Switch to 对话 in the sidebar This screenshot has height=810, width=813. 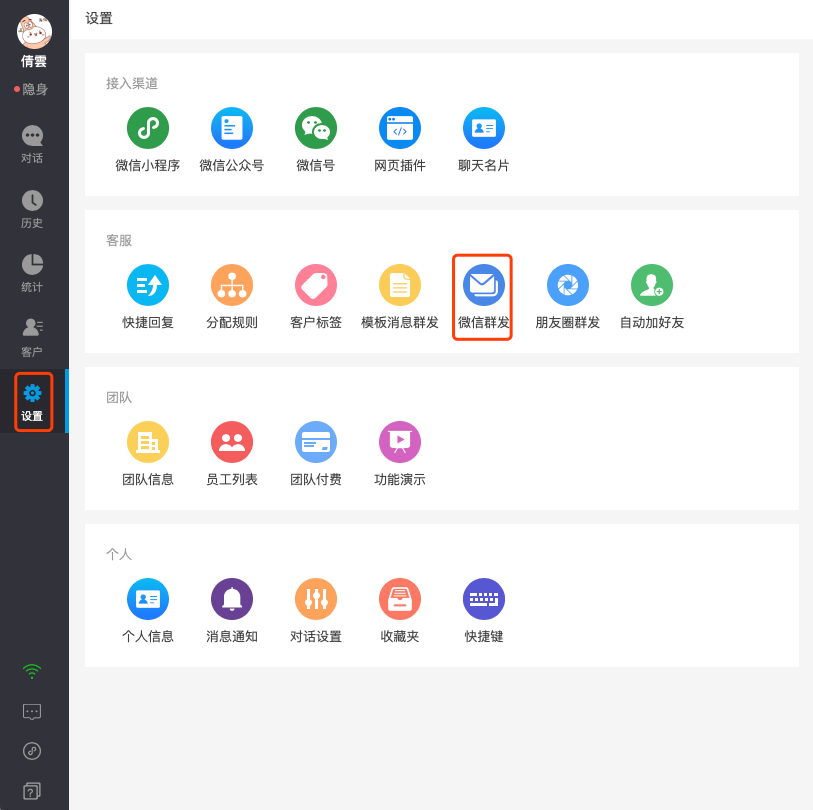32,144
